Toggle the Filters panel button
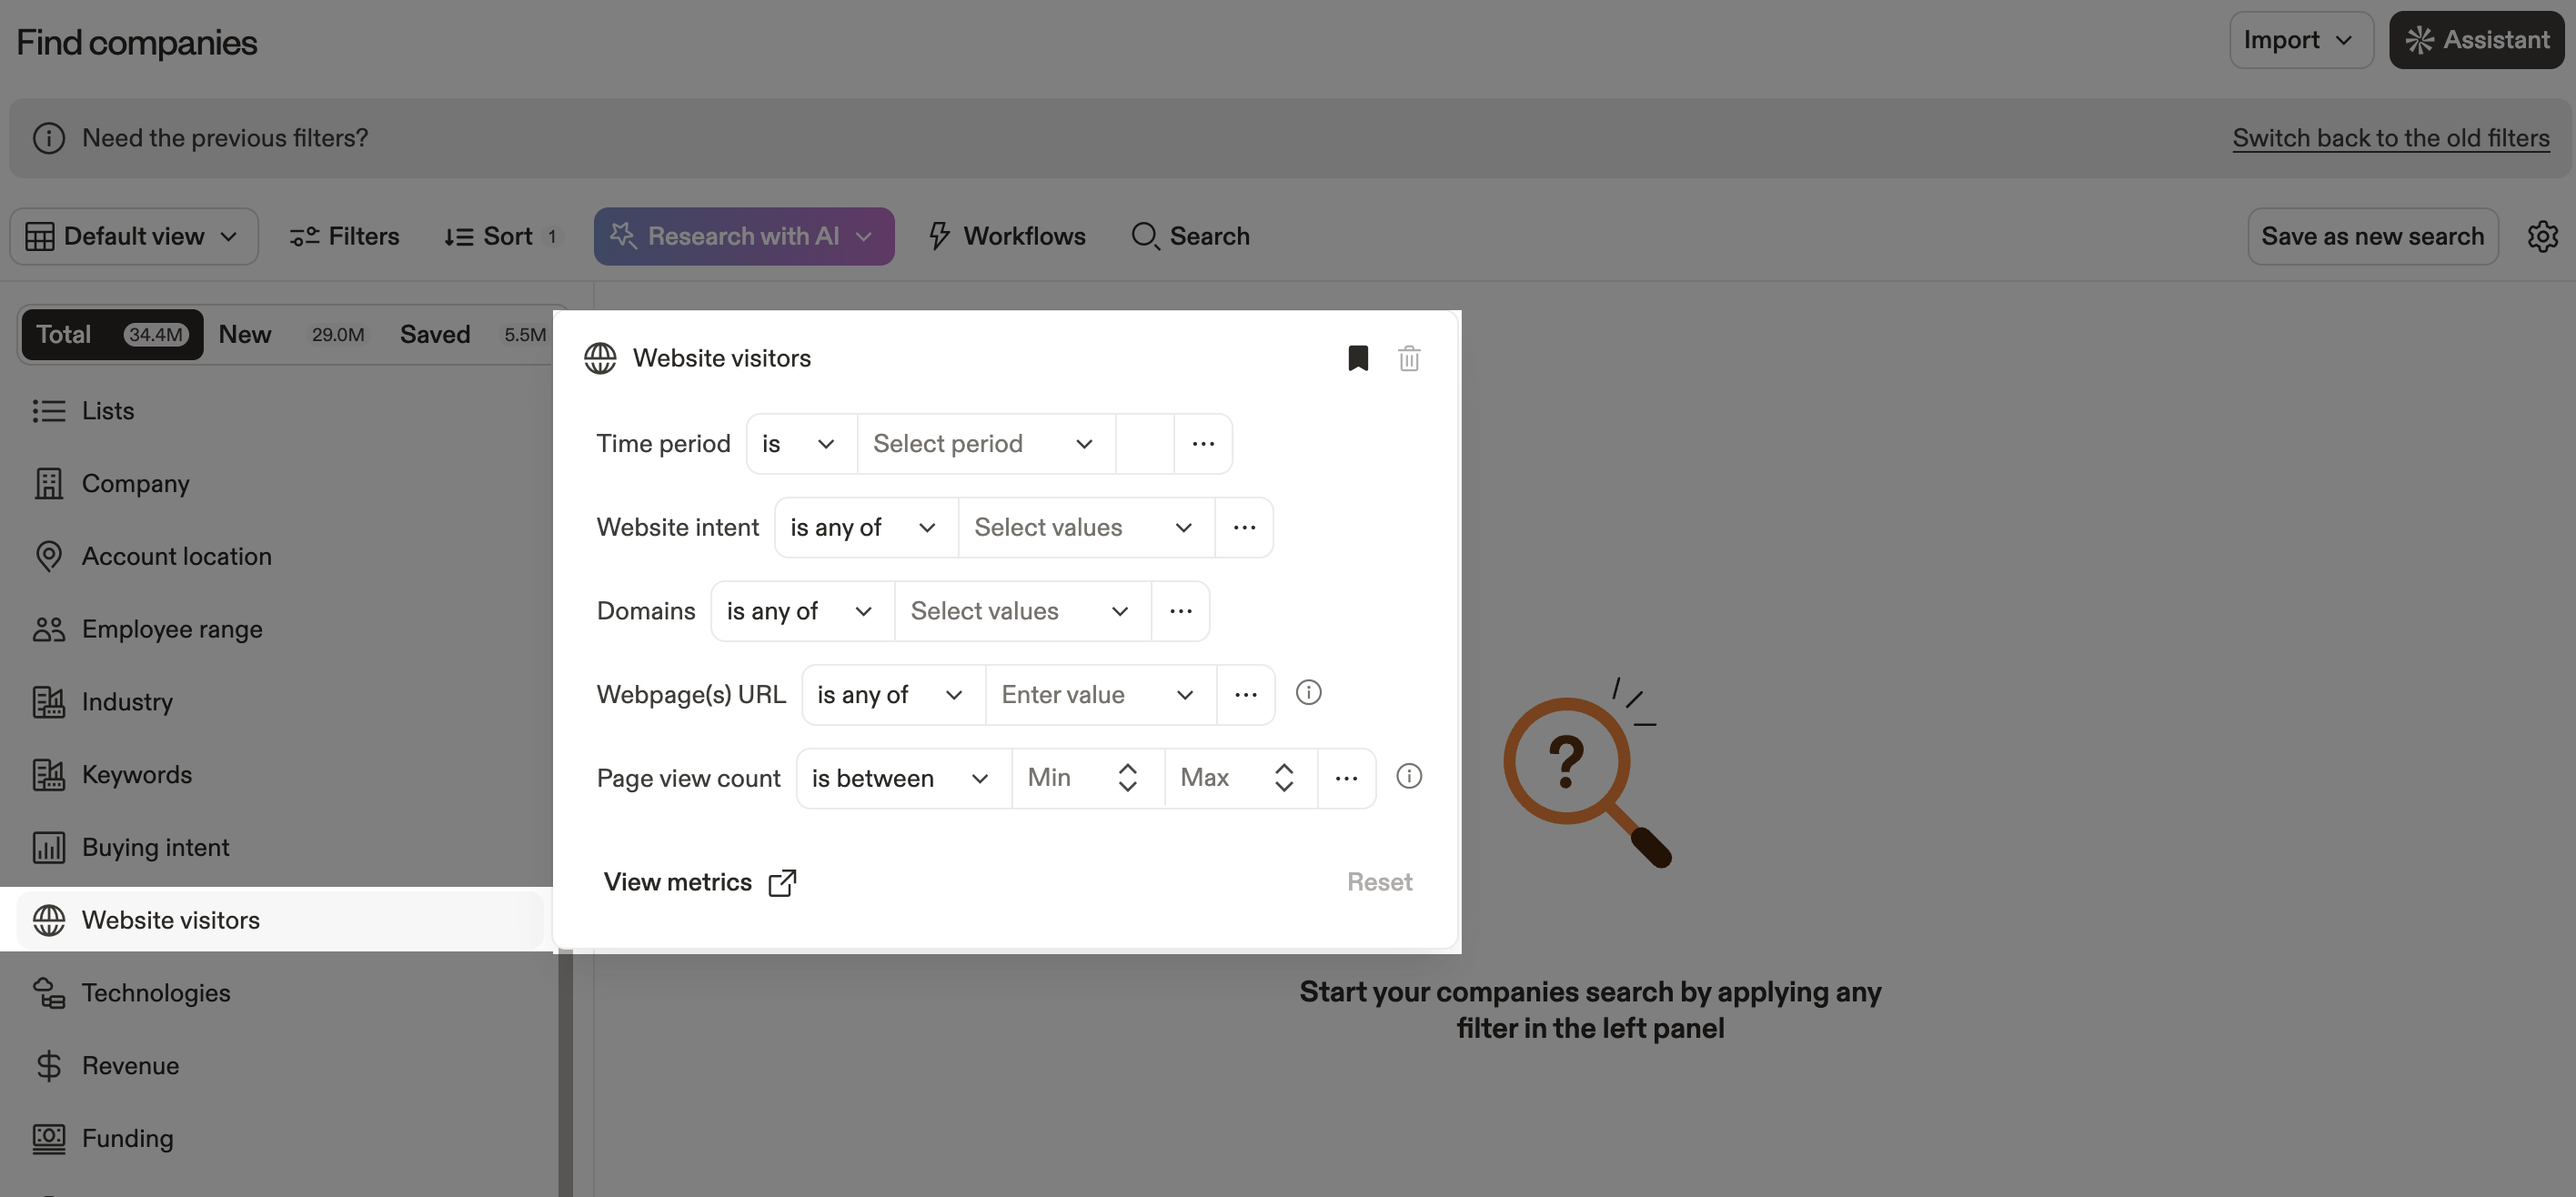 click(x=344, y=236)
